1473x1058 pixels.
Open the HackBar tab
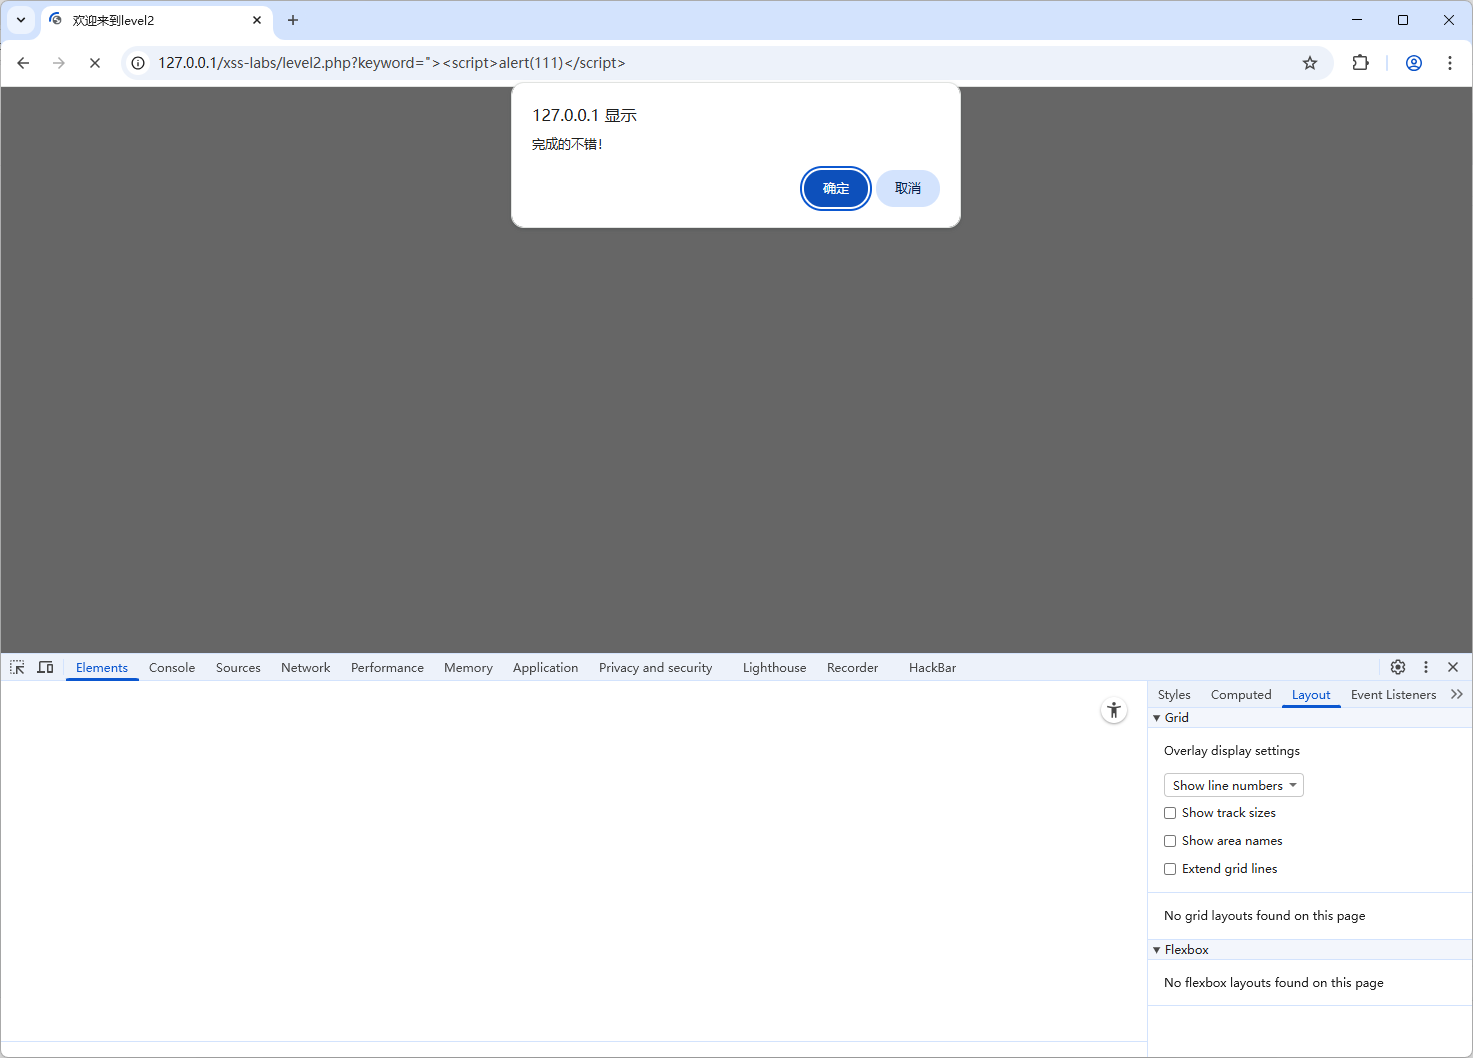click(932, 668)
